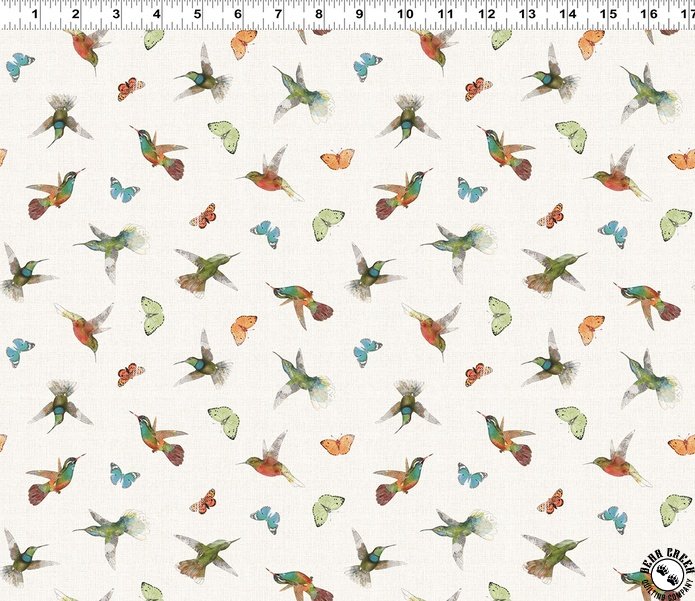Image resolution: width=695 pixels, height=601 pixels.
Task: Click the ruler number 16
Action: point(649,14)
